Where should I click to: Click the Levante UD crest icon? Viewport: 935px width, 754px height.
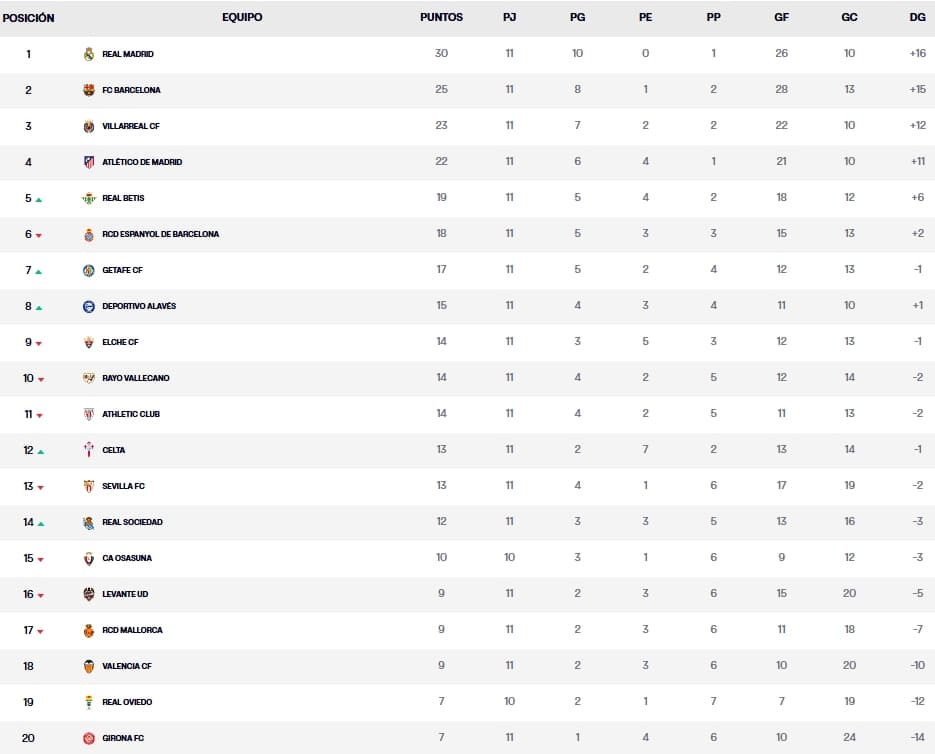click(x=89, y=594)
